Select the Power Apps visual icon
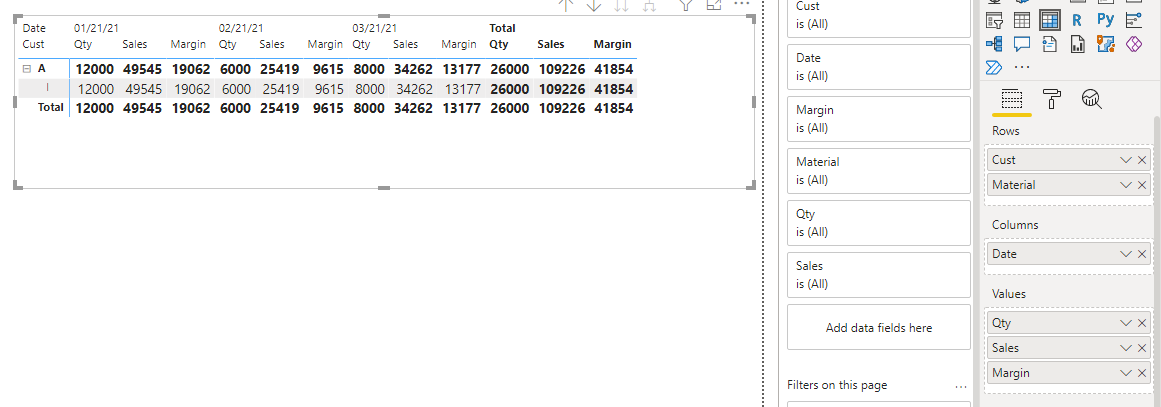Screen dimensions: 1161x407 click(x=1134, y=44)
